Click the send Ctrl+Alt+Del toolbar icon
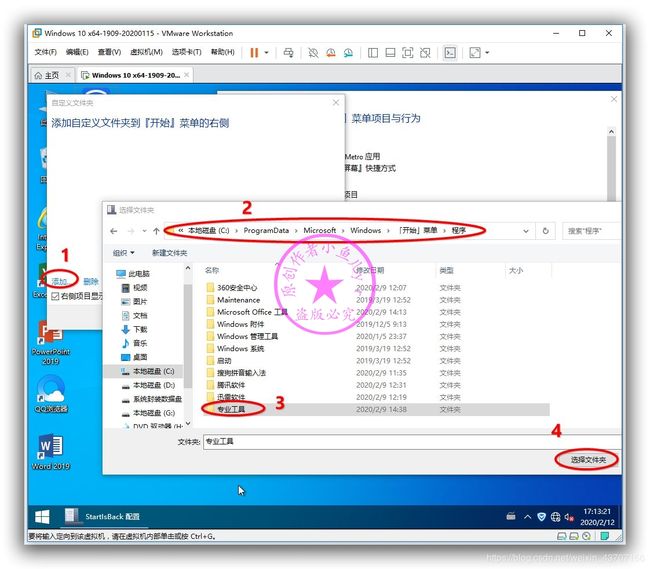The width and height of the screenshot is (650, 569). [x=289, y=53]
